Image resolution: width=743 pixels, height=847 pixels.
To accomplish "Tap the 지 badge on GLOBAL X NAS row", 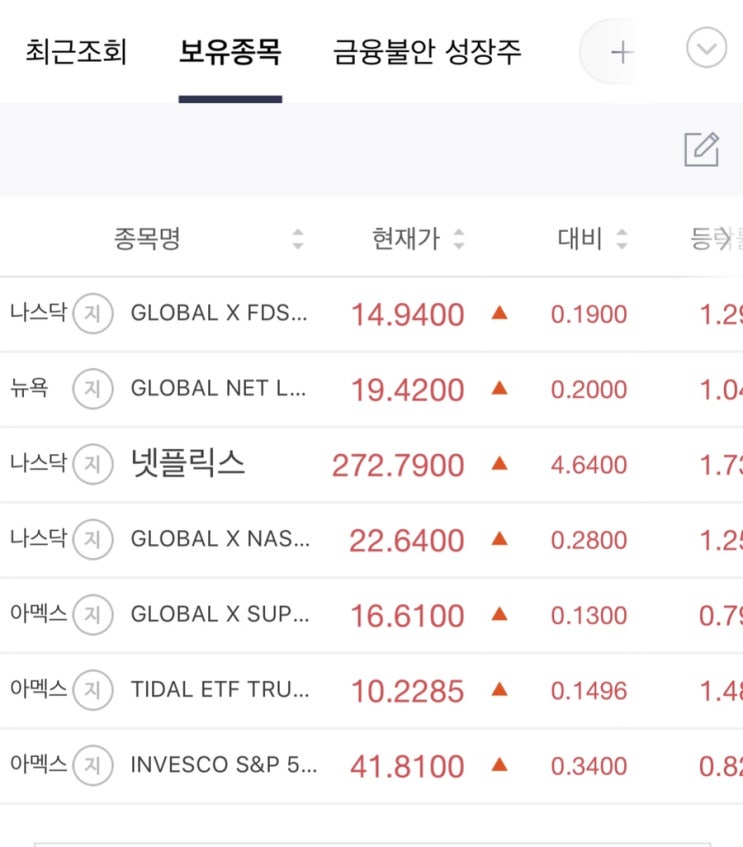I will [93, 539].
